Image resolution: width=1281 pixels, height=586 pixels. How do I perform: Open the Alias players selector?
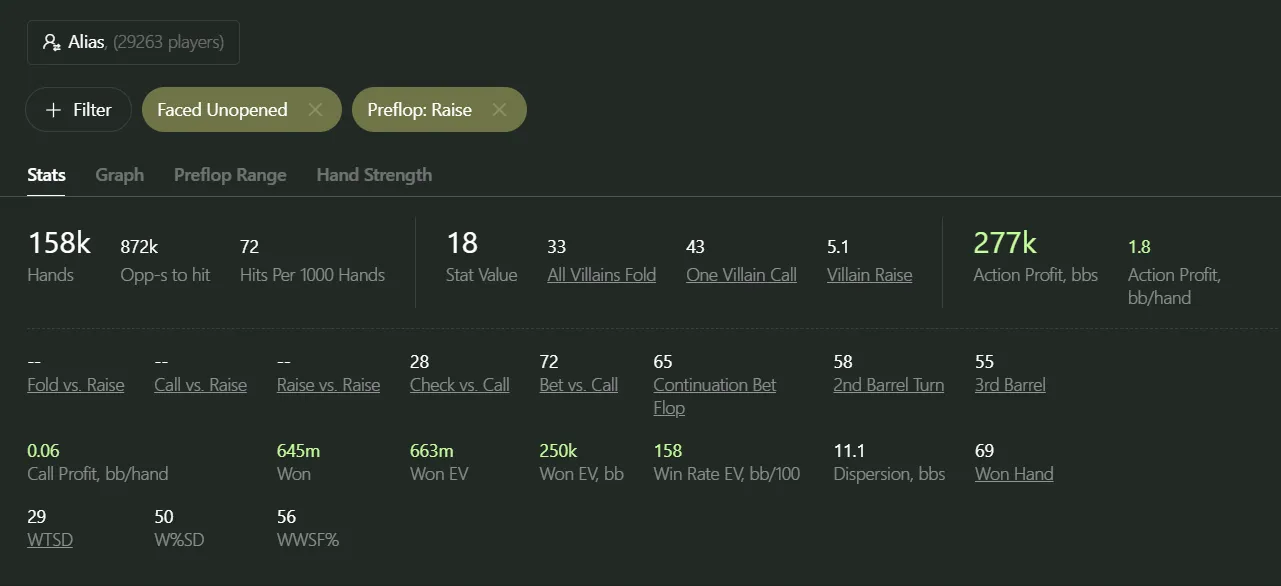click(x=133, y=43)
